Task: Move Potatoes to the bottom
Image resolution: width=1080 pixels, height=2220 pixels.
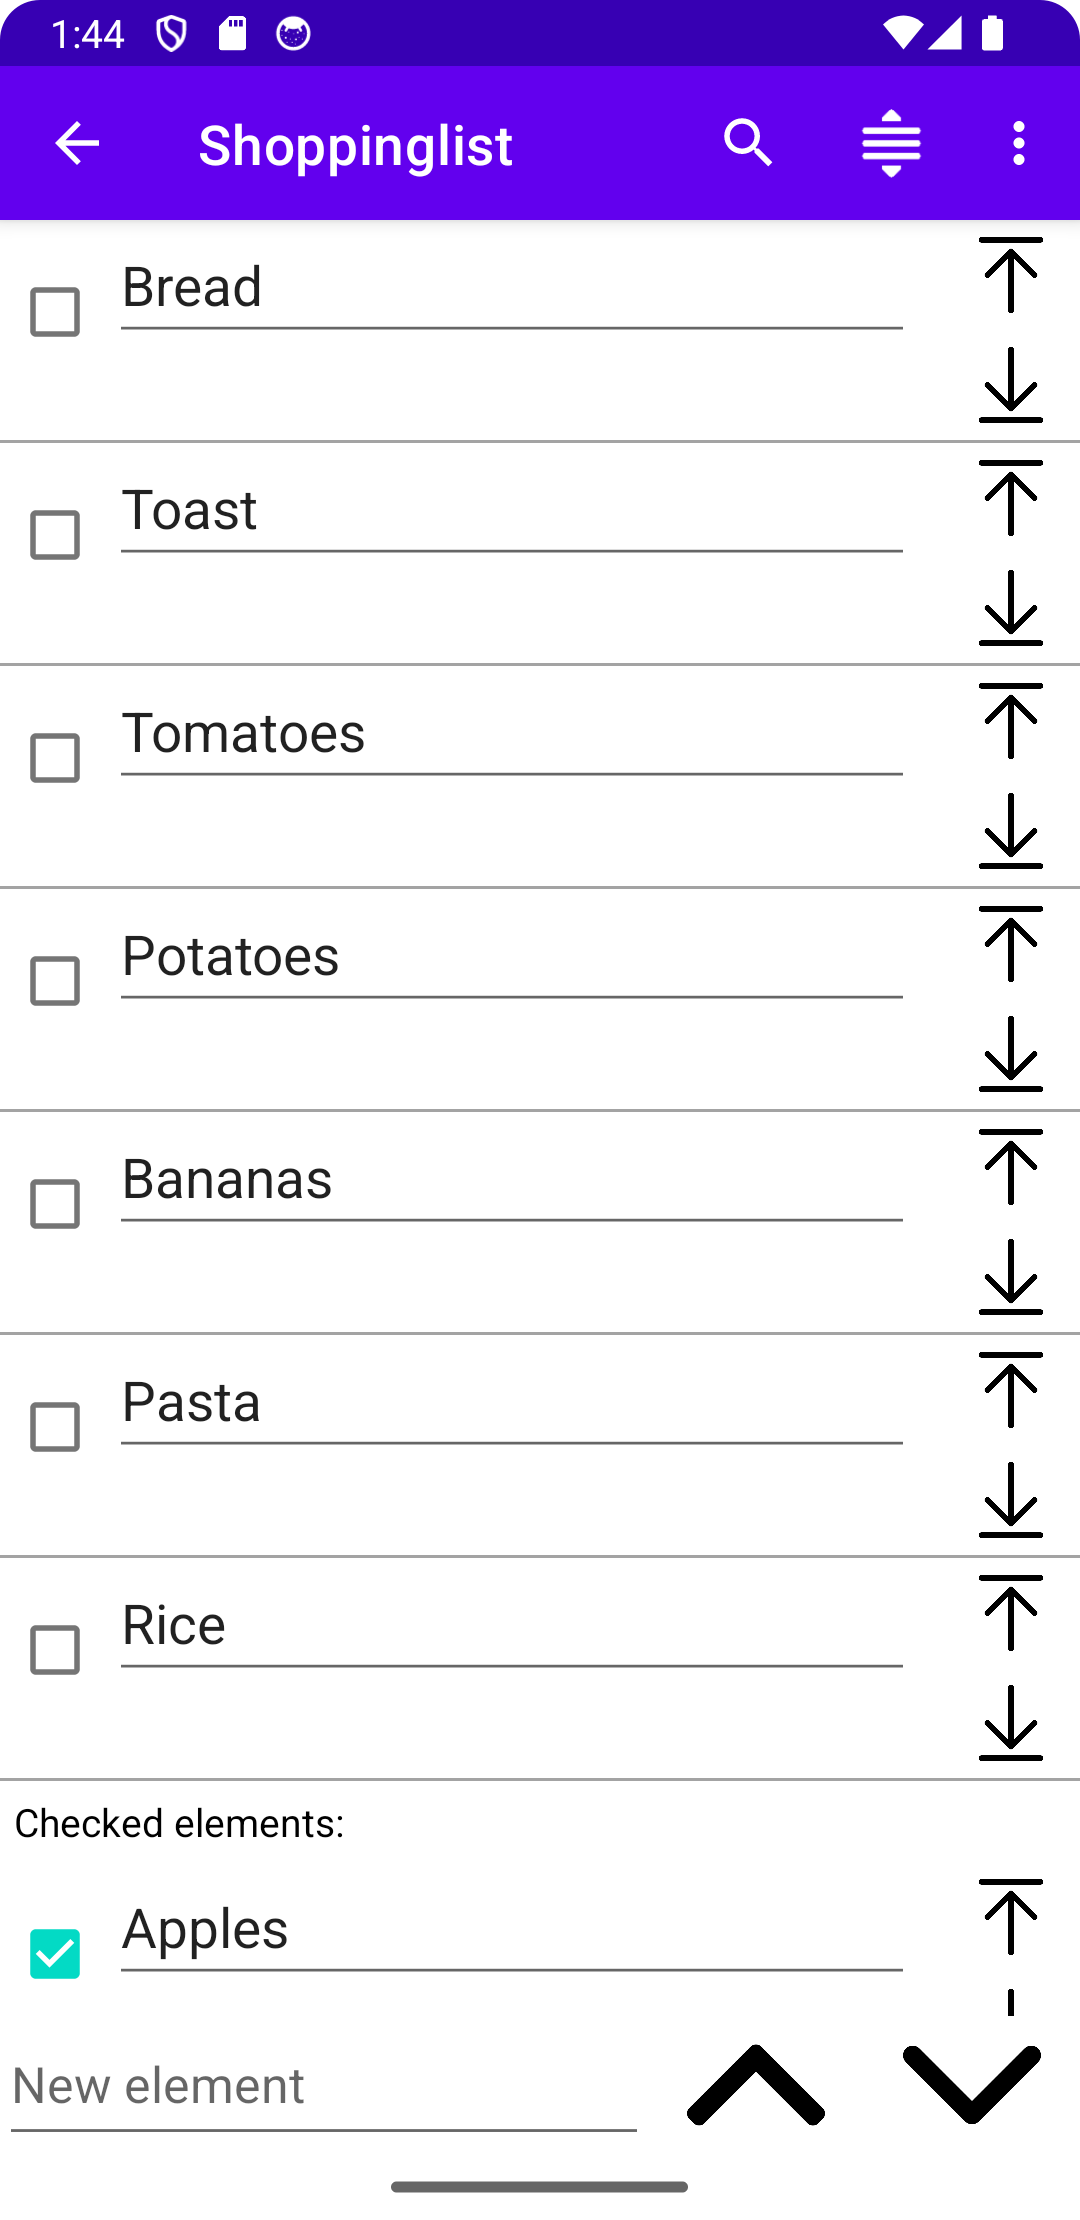Action: coord(1010,1054)
